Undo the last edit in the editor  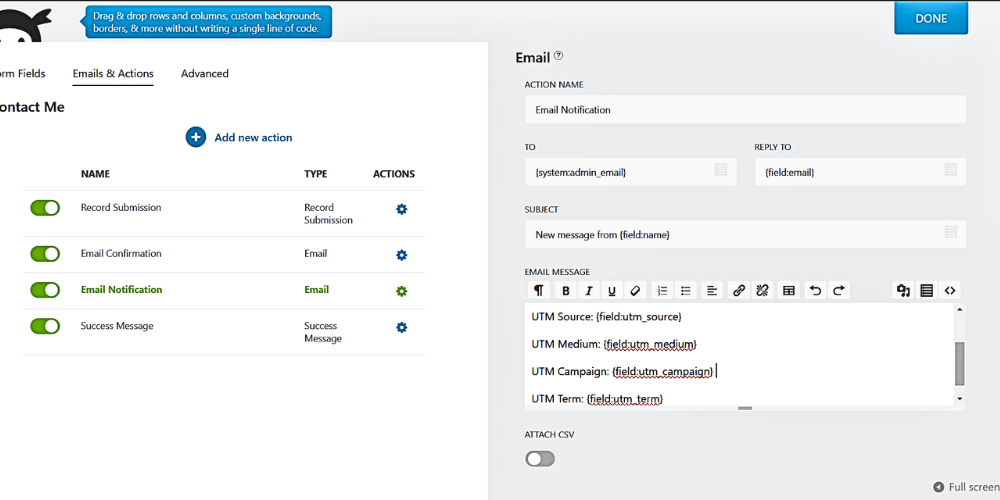(815, 291)
